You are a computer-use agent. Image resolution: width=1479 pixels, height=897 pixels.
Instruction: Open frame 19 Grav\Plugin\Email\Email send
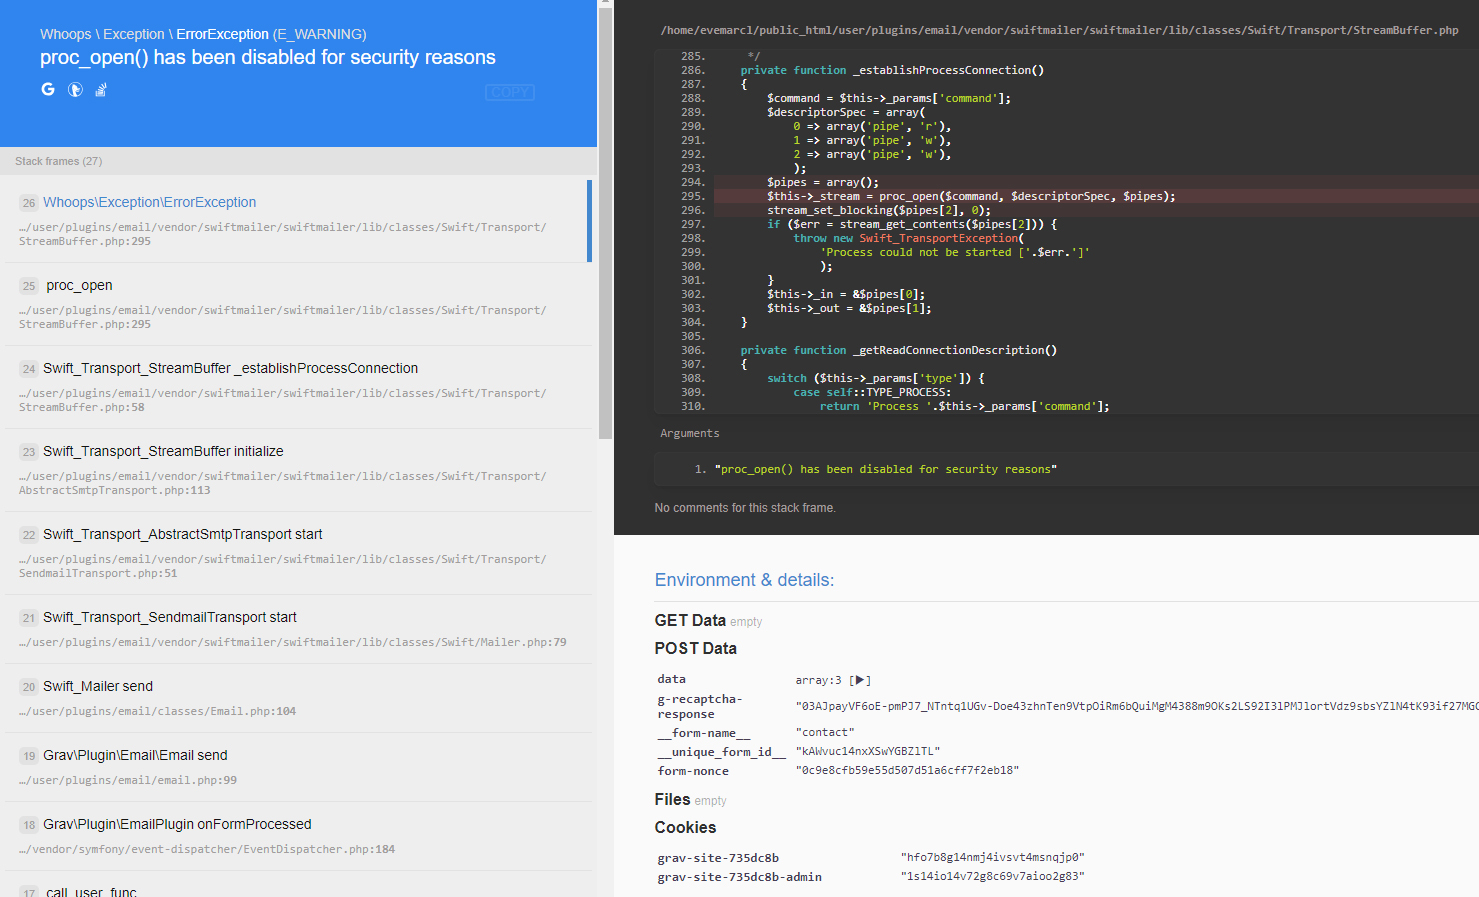[x=298, y=767]
